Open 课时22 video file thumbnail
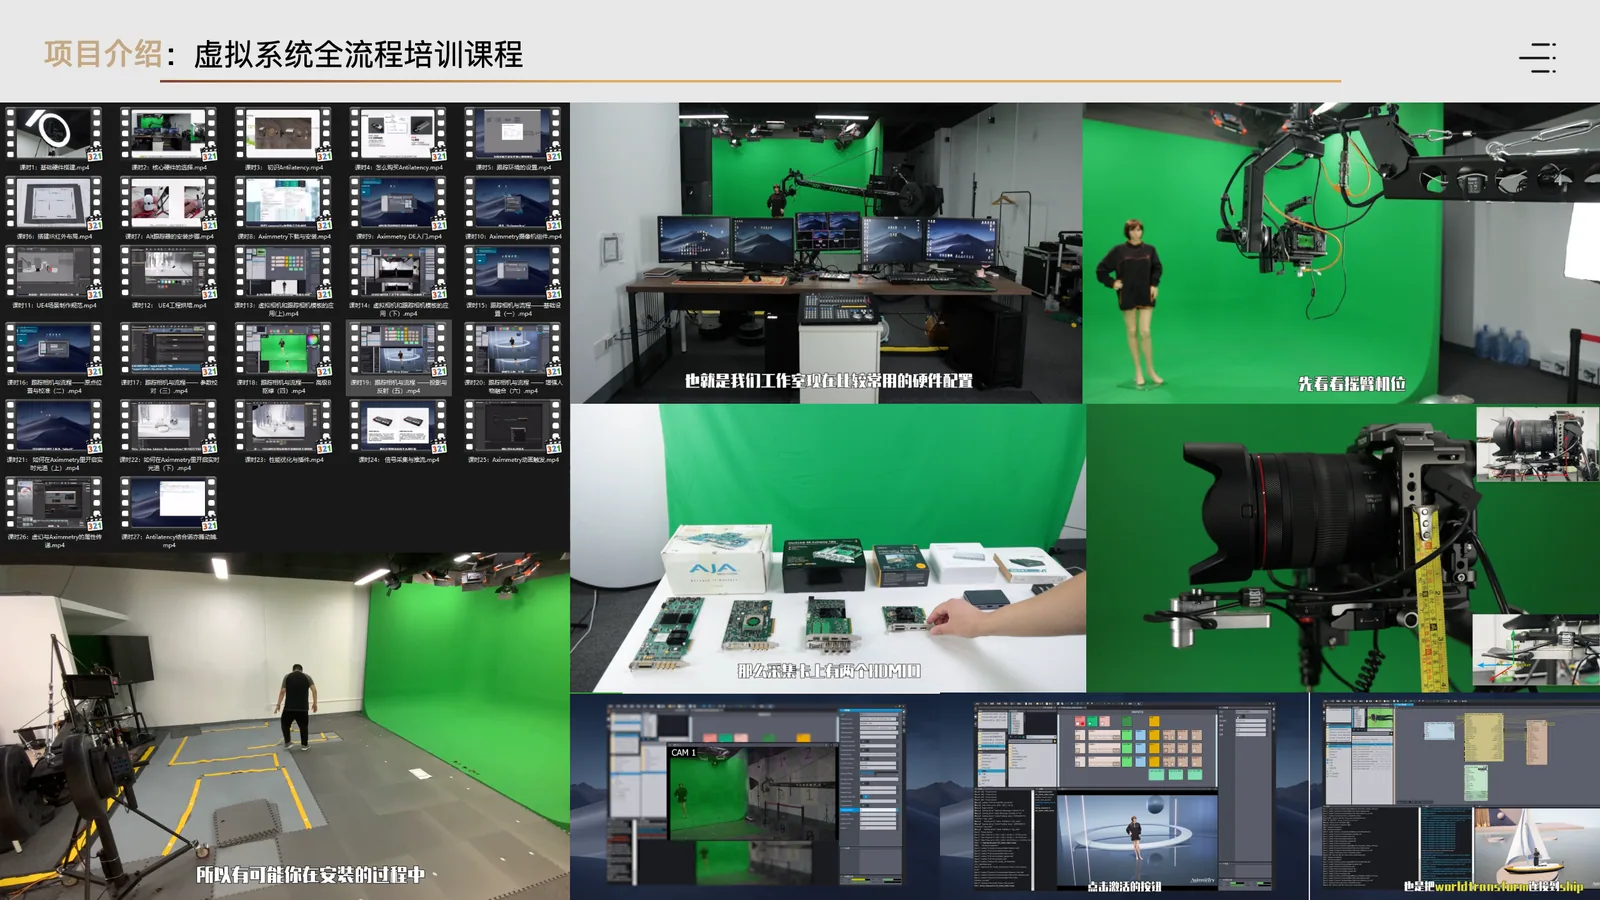The width and height of the screenshot is (1600, 900). (169, 427)
